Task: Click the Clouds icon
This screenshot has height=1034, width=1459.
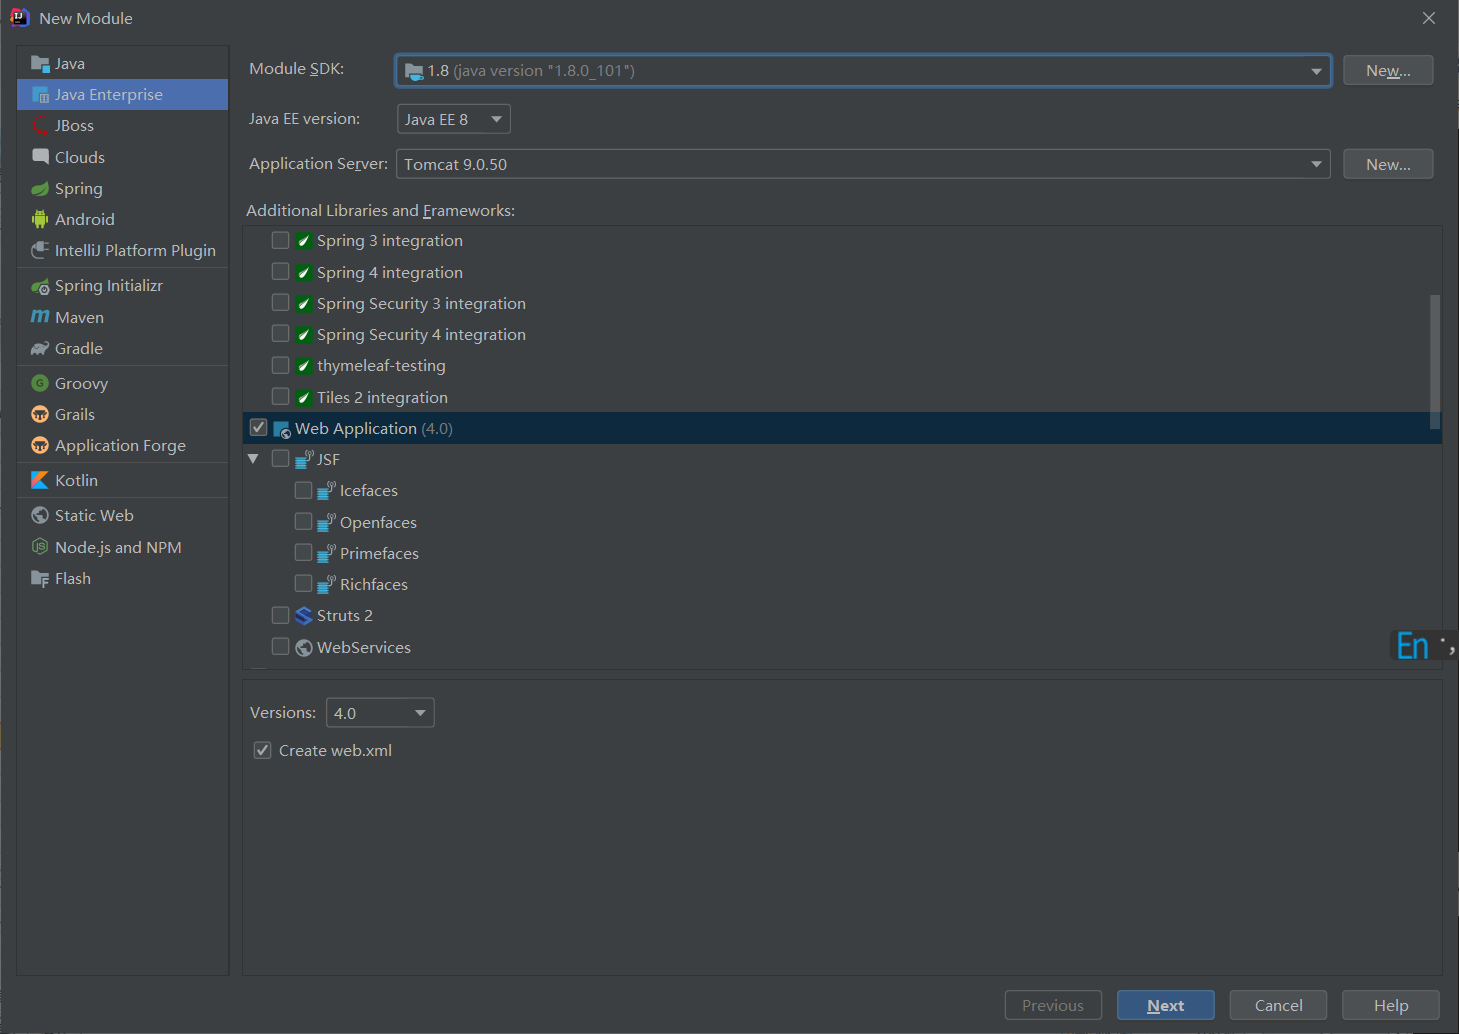Action: point(40,157)
